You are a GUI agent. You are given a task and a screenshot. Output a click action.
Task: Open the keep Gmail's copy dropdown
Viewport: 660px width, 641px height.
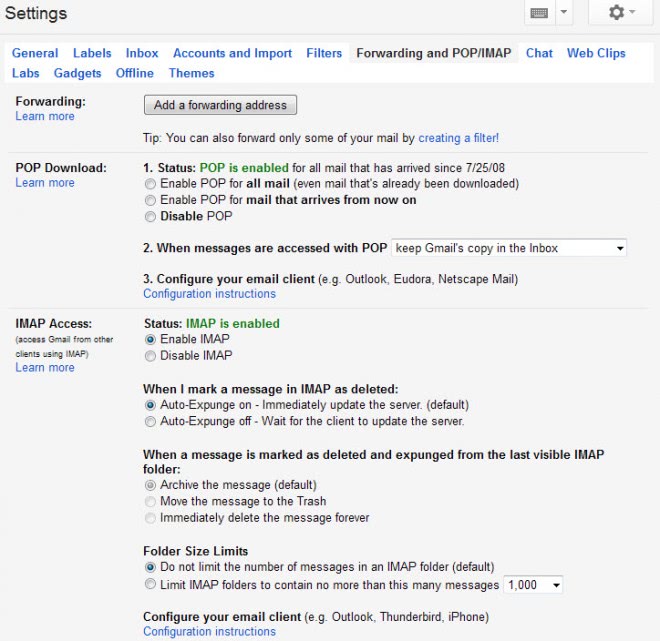coord(508,247)
